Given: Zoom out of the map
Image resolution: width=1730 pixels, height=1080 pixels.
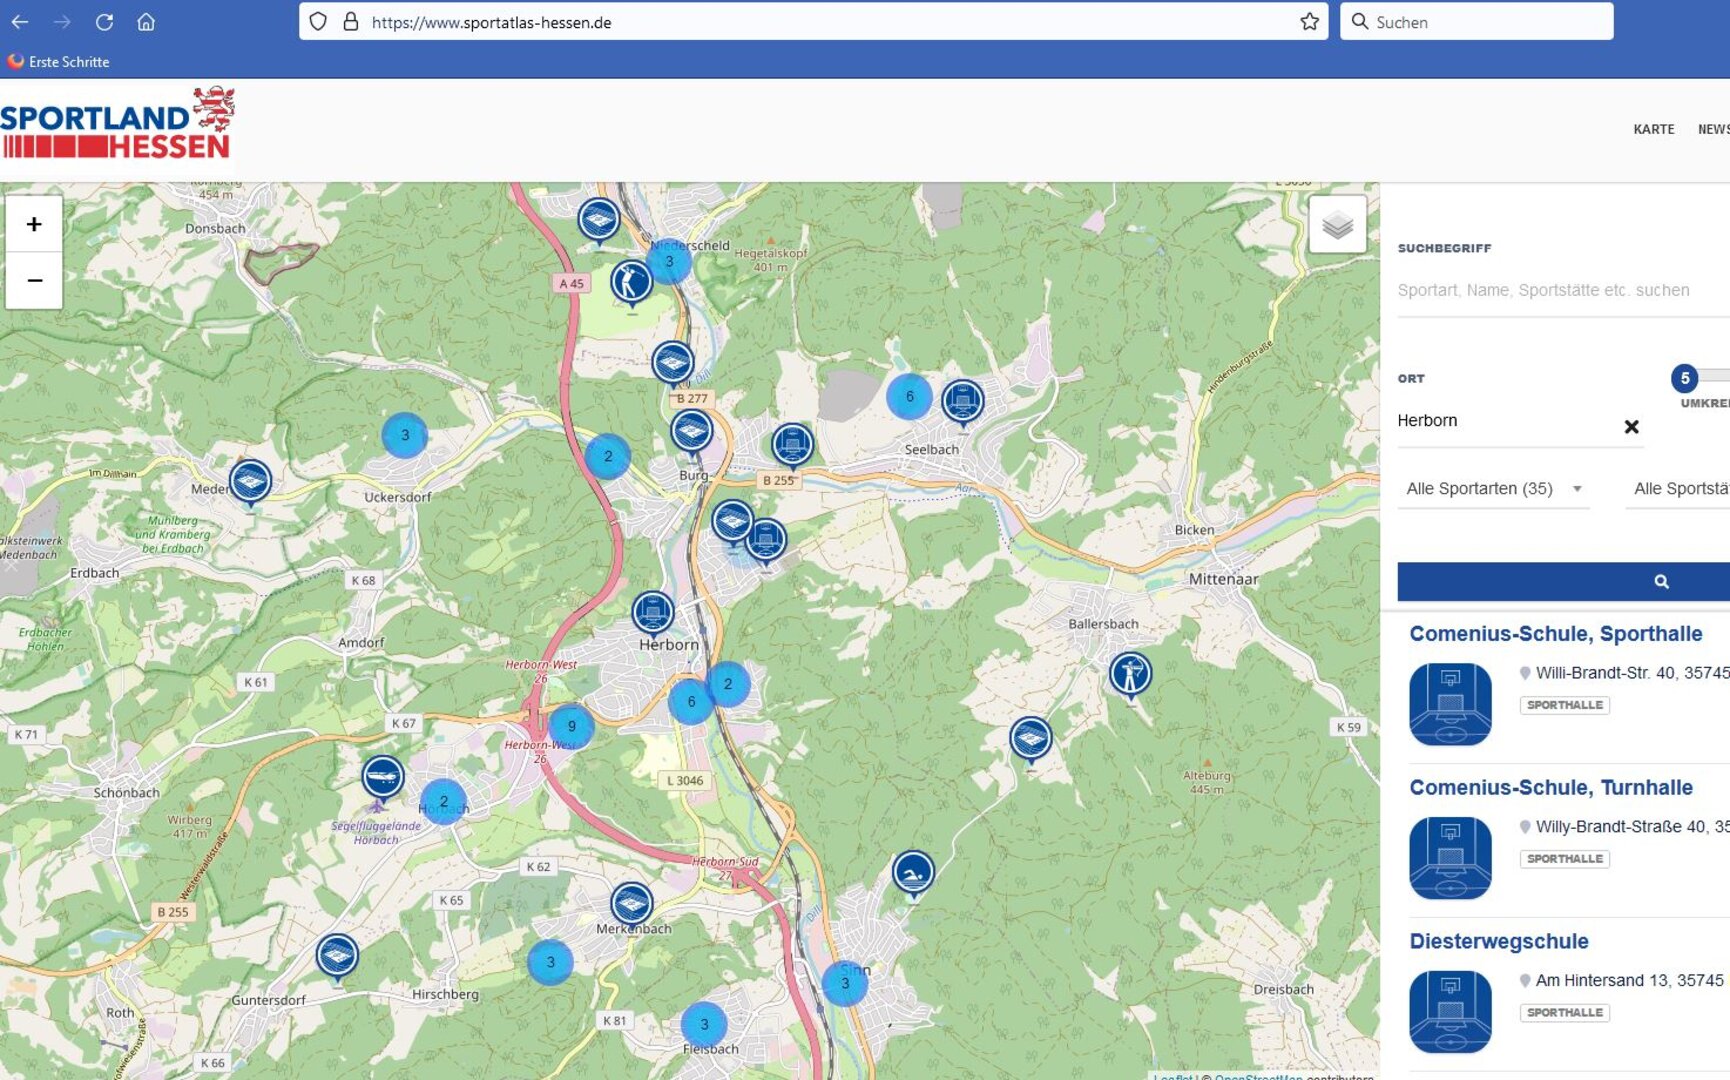Looking at the screenshot, I should (34, 281).
